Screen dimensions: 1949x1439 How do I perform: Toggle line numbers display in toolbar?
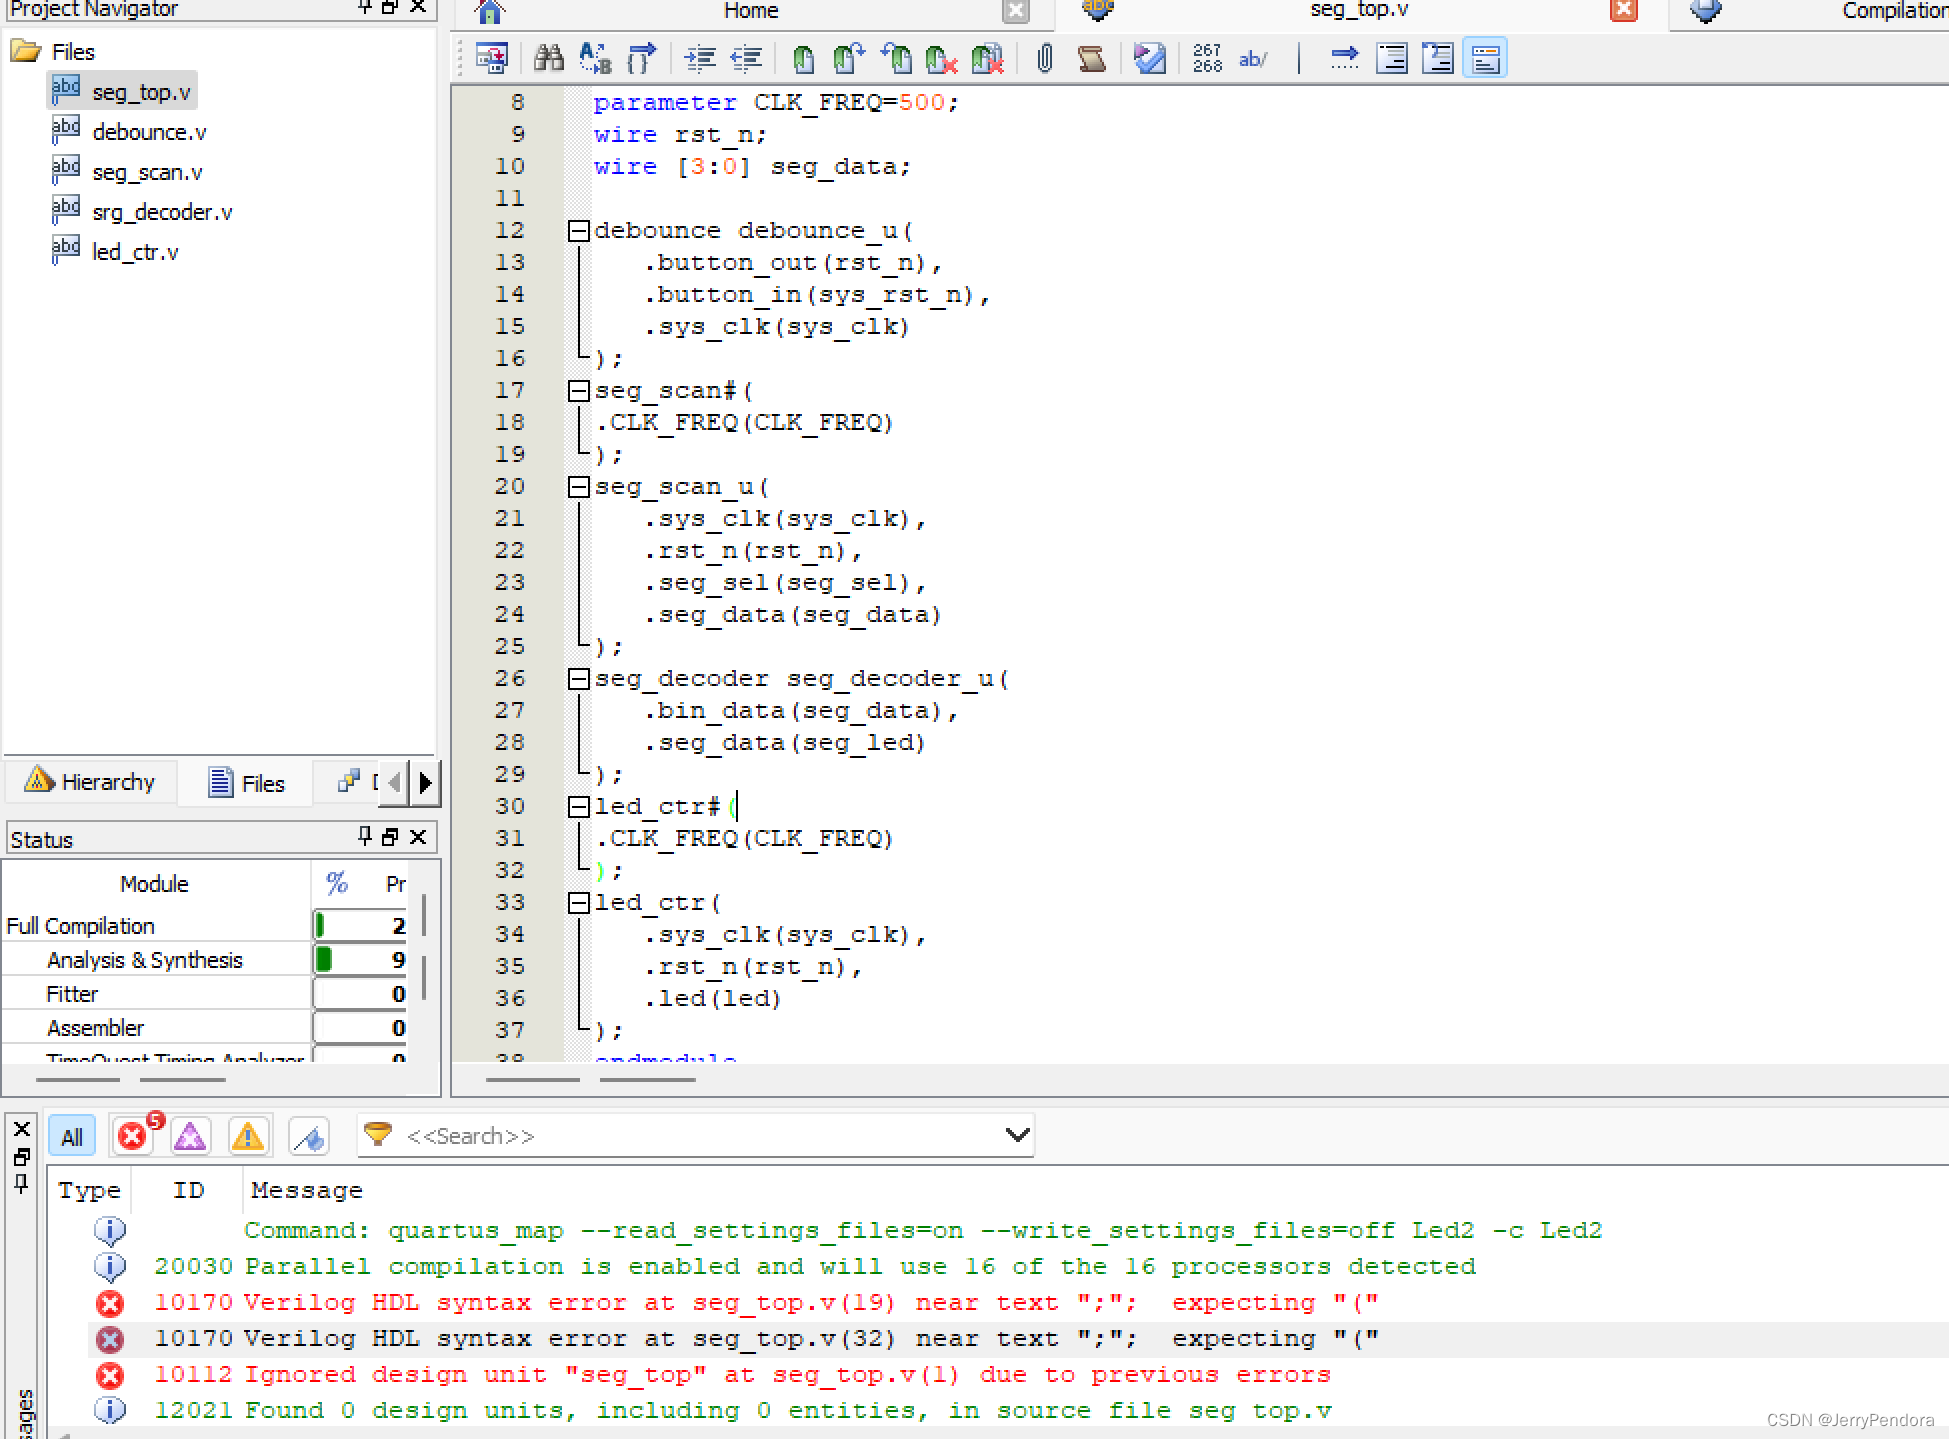pyautogui.click(x=1207, y=59)
